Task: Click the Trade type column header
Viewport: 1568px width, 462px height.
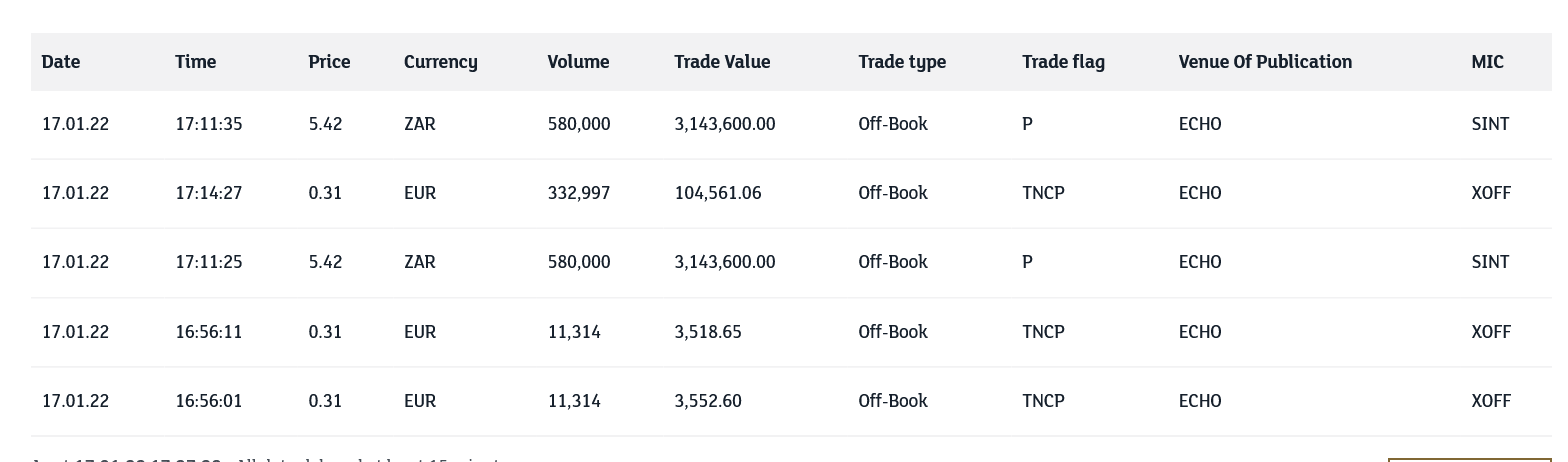Action: tap(901, 62)
